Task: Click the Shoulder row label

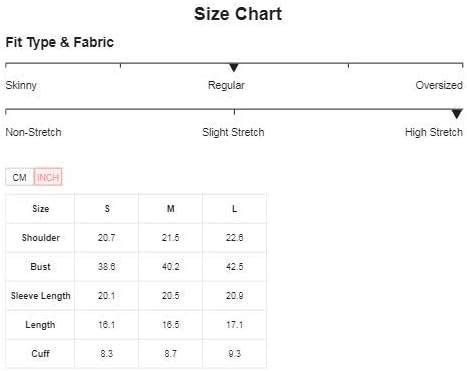Action: click(x=41, y=238)
